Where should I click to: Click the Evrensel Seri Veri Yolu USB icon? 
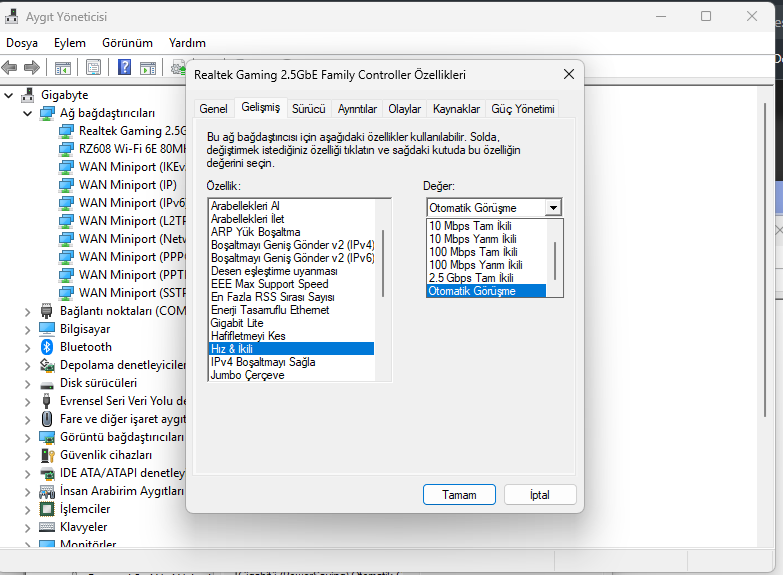[47, 401]
